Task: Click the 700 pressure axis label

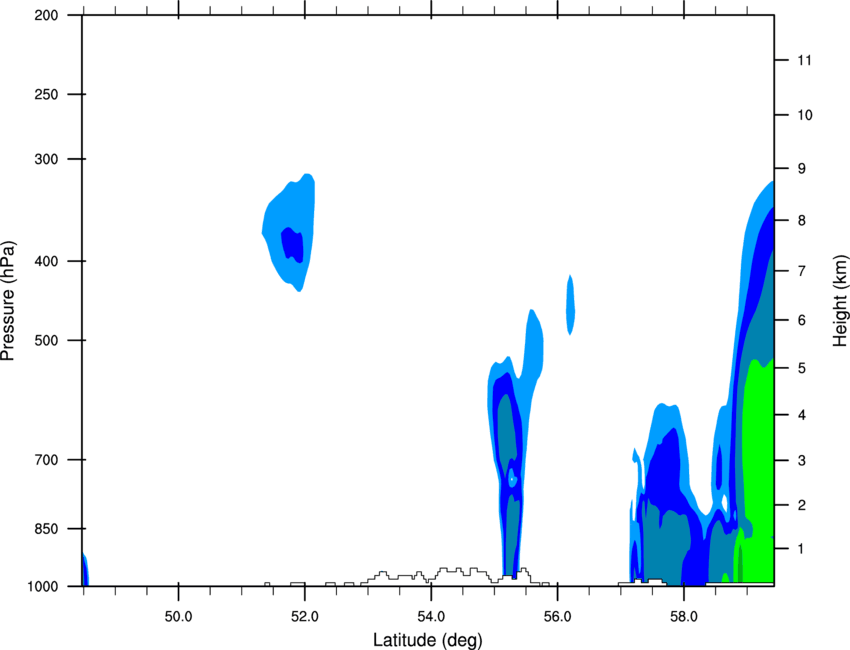Action: click(46, 460)
